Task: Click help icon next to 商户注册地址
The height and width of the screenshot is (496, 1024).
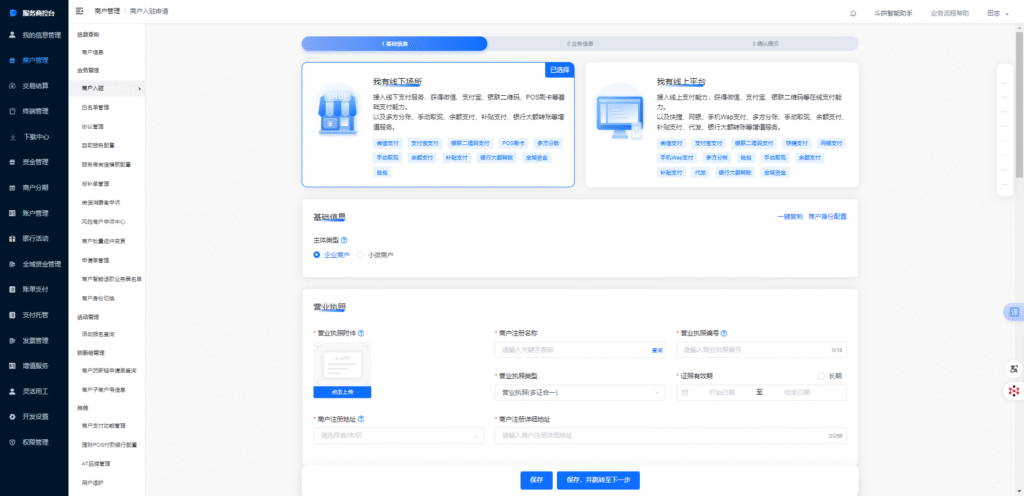Action: coord(360,419)
